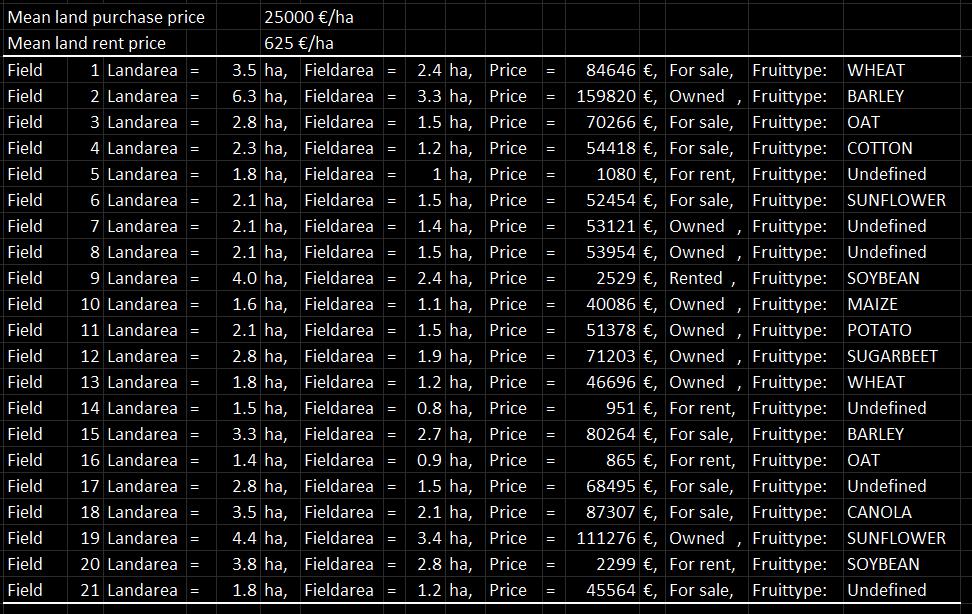Click the land area 6.3 cell

tap(243, 96)
